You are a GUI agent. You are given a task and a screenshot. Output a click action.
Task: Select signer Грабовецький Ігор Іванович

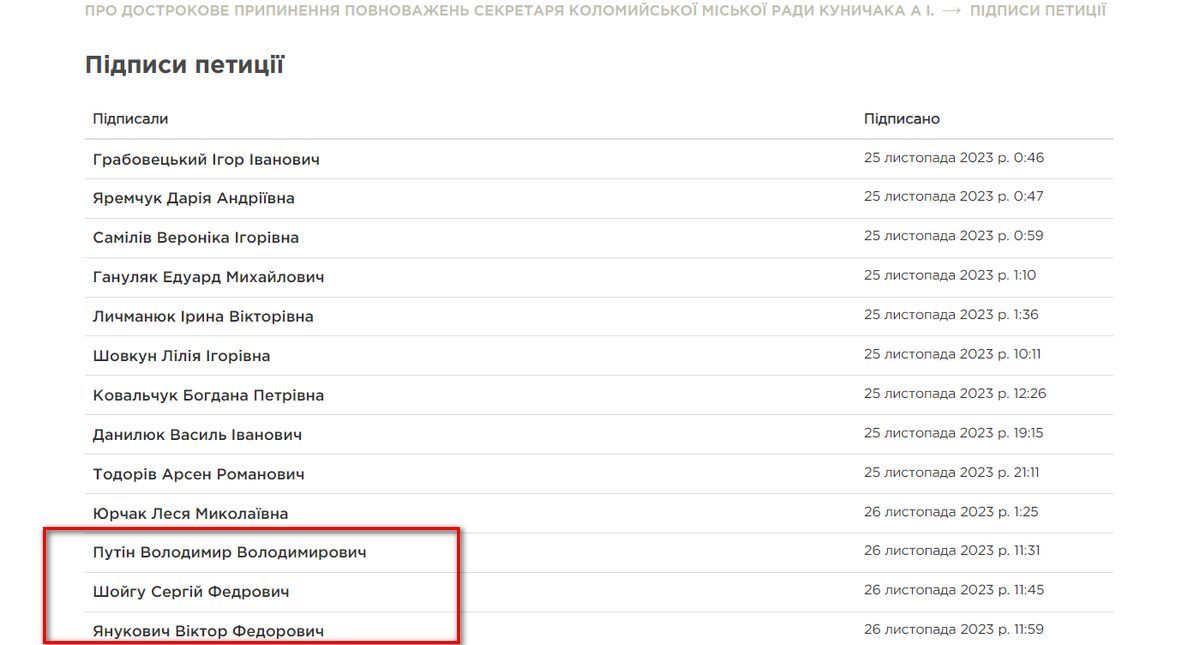coord(206,160)
